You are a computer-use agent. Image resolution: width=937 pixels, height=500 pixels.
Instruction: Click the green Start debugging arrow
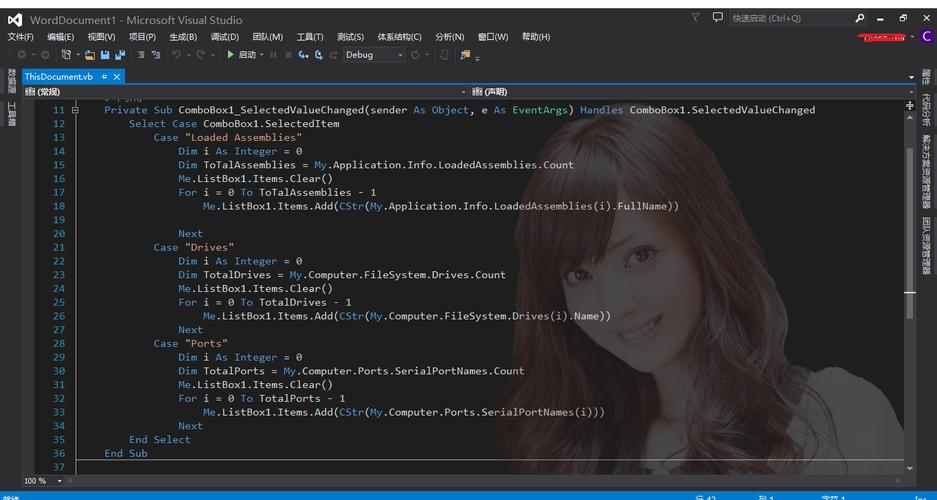[x=231, y=55]
